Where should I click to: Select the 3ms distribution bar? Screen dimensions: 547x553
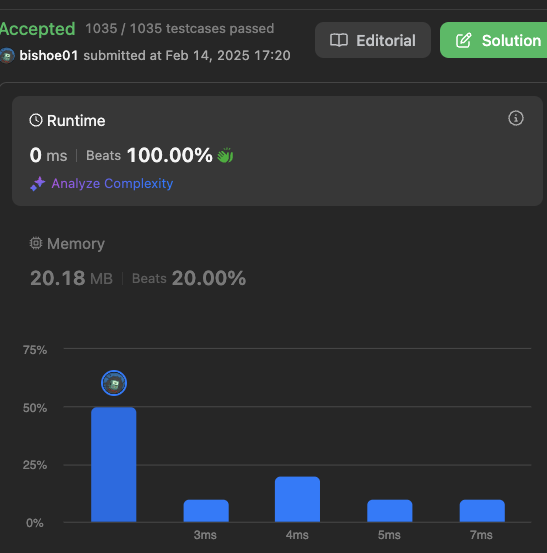point(206,511)
